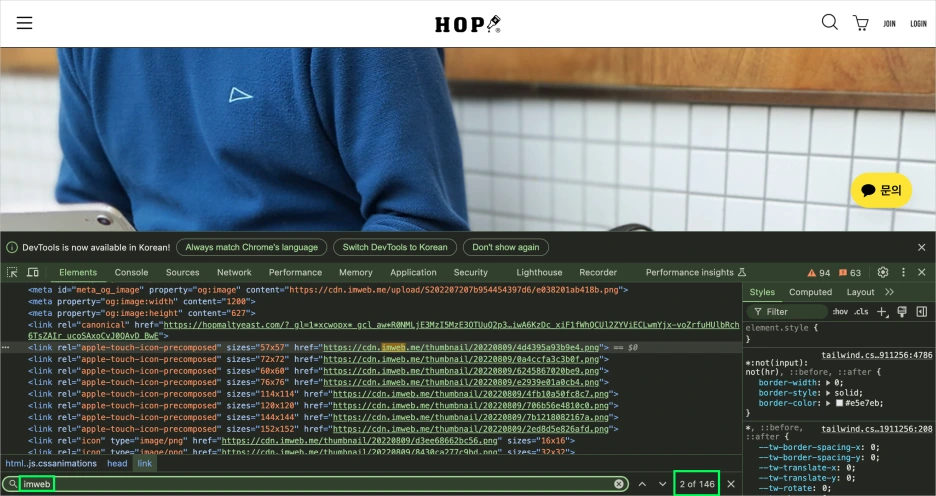
Task: Select the link row with sizes 152x152
Action: click(323, 429)
